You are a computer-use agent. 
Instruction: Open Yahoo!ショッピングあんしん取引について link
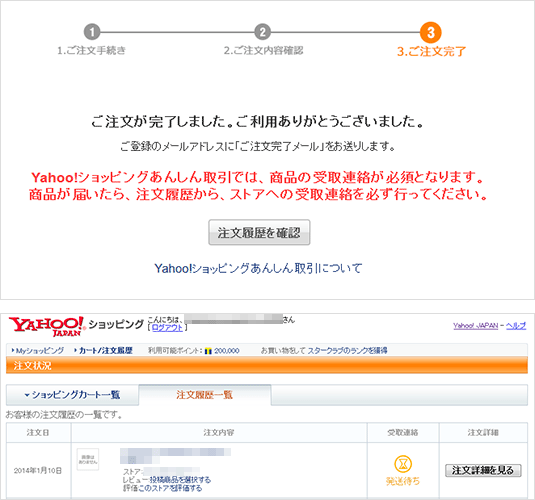[258, 268]
